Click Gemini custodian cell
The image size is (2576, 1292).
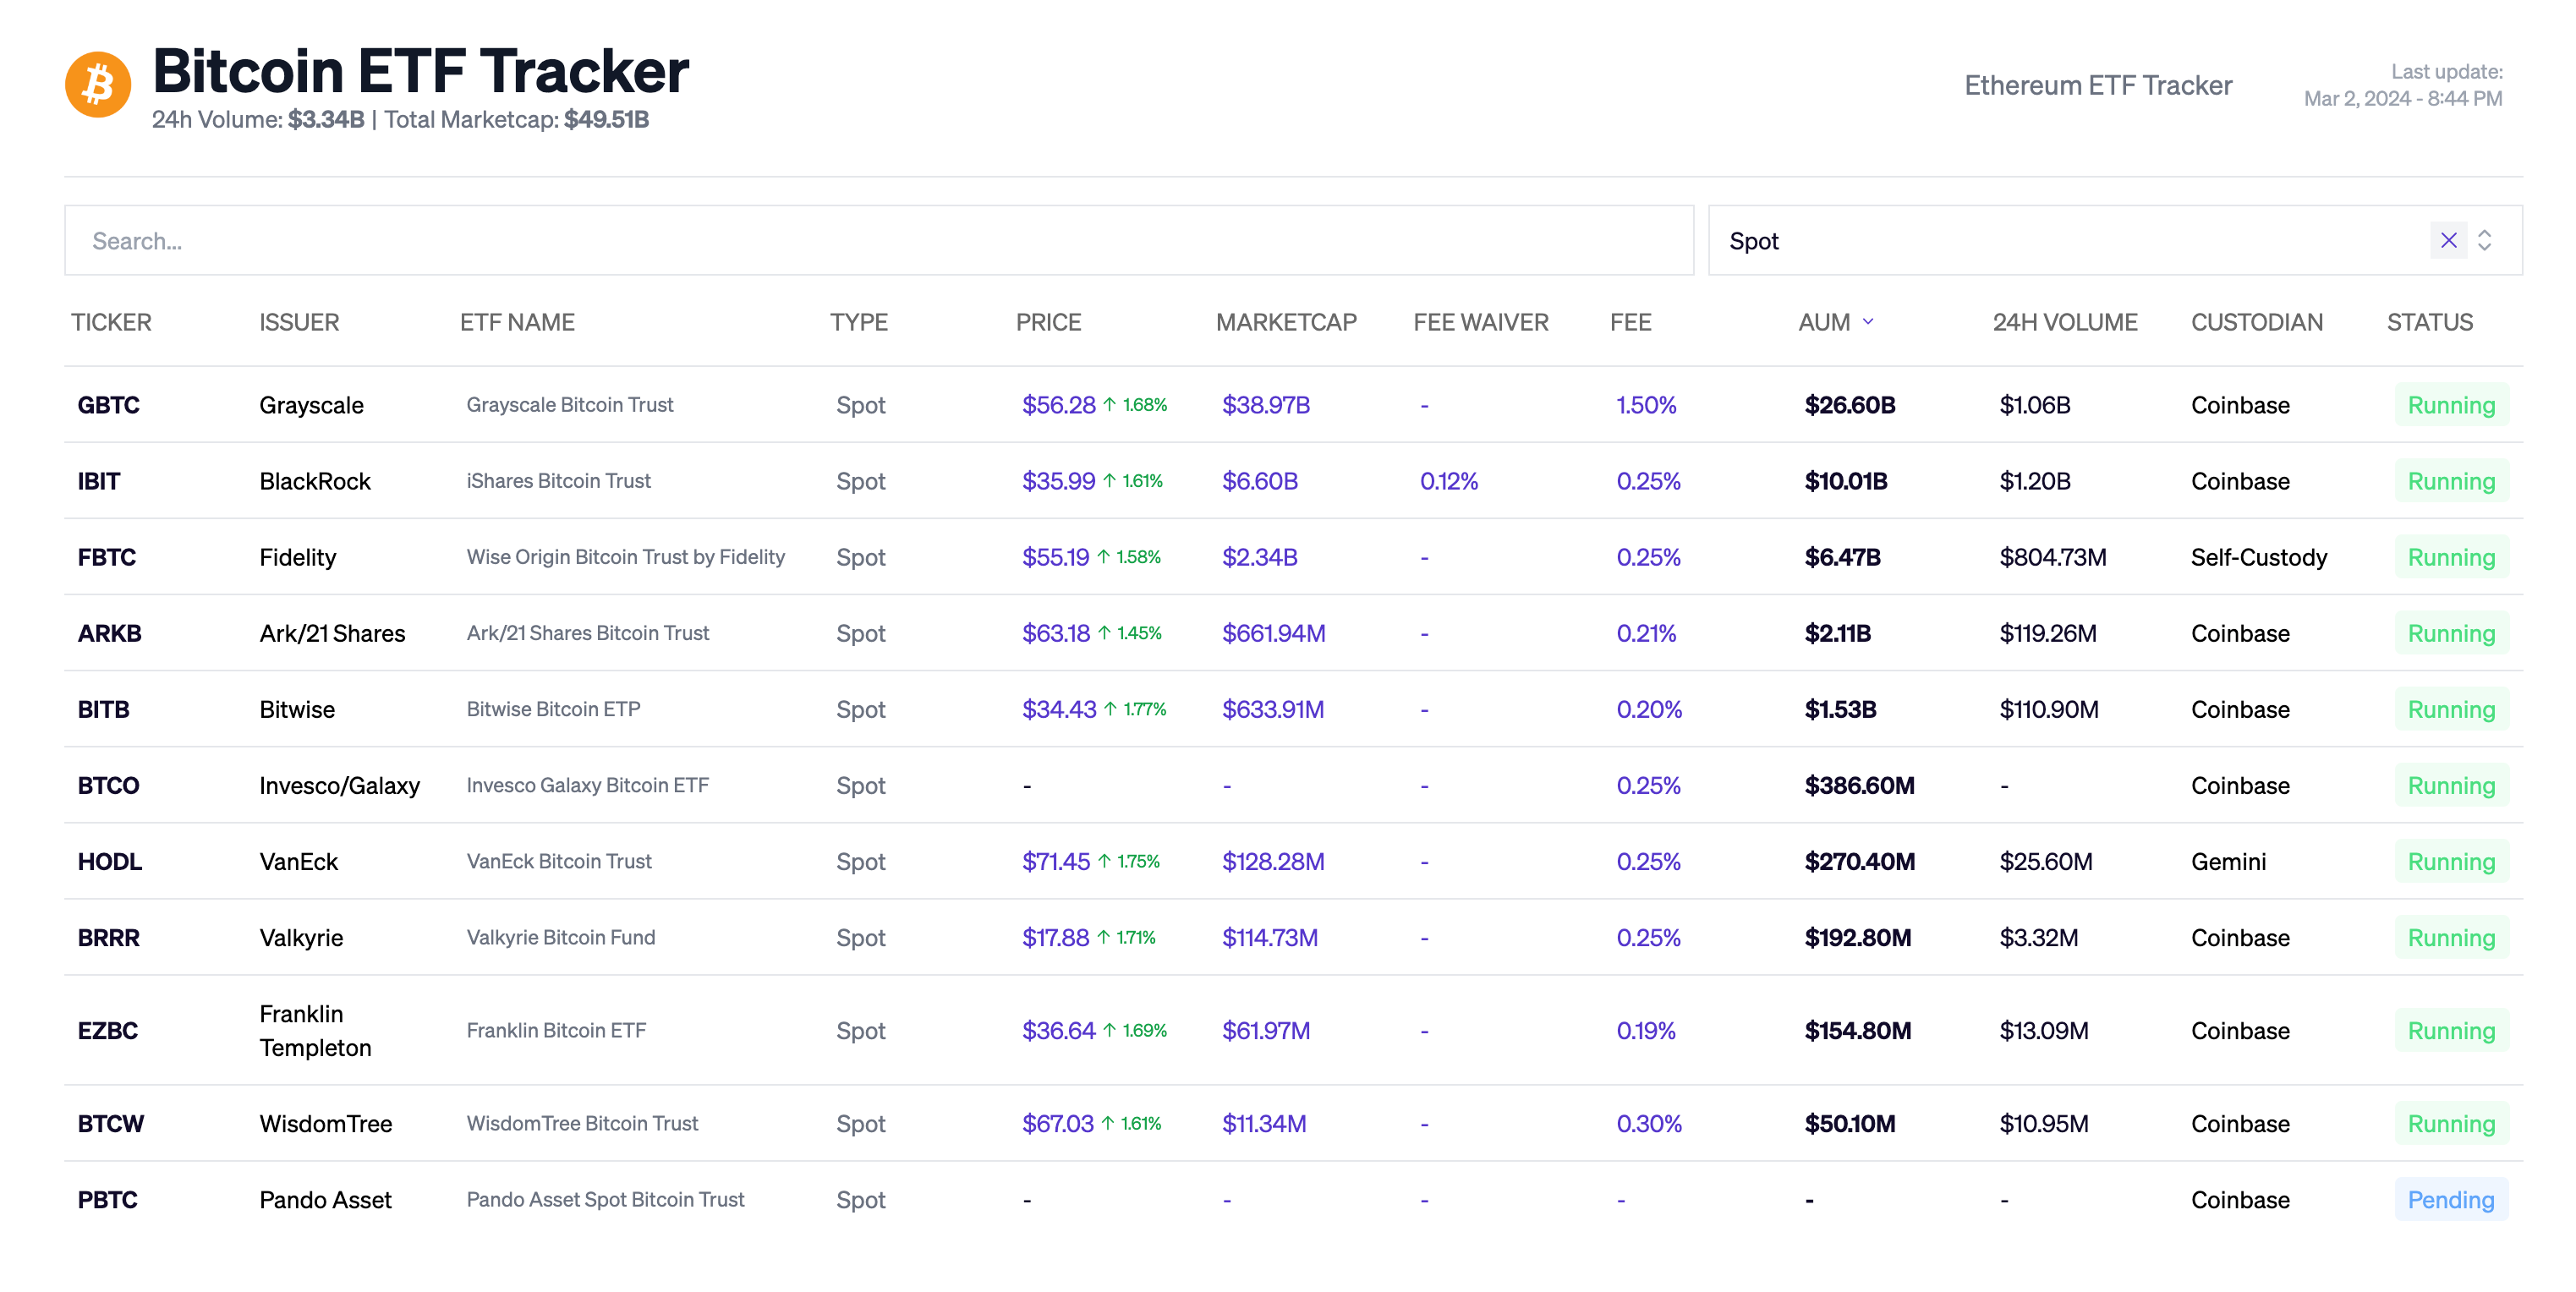(x=2228, y=861)
